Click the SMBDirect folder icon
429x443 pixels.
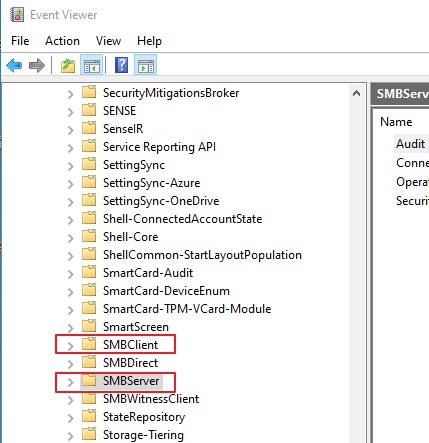pos(89,362)
